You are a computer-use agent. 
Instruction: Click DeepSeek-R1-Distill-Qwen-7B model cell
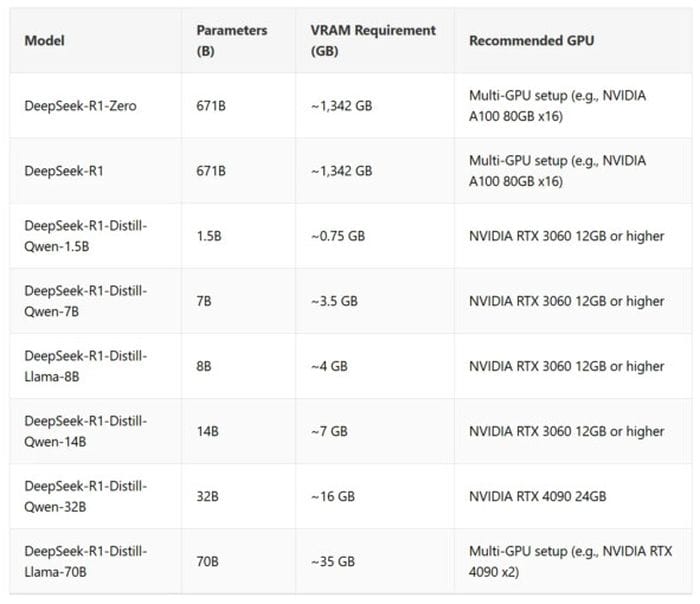point(86,301)
